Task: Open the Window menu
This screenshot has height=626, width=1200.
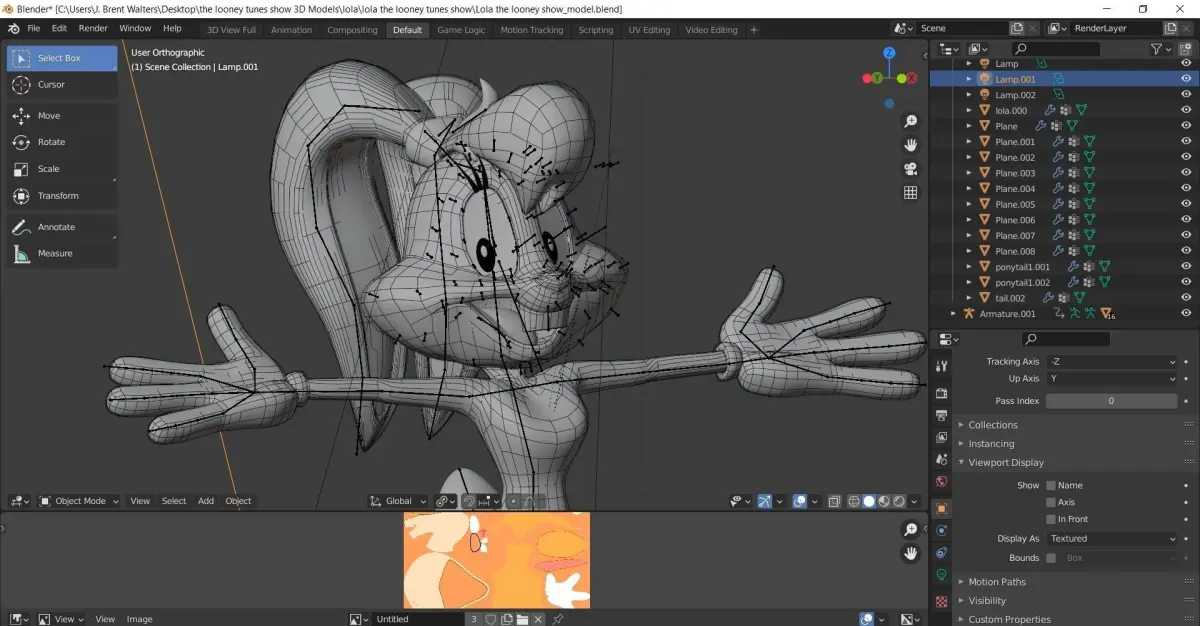Action: 136,29
